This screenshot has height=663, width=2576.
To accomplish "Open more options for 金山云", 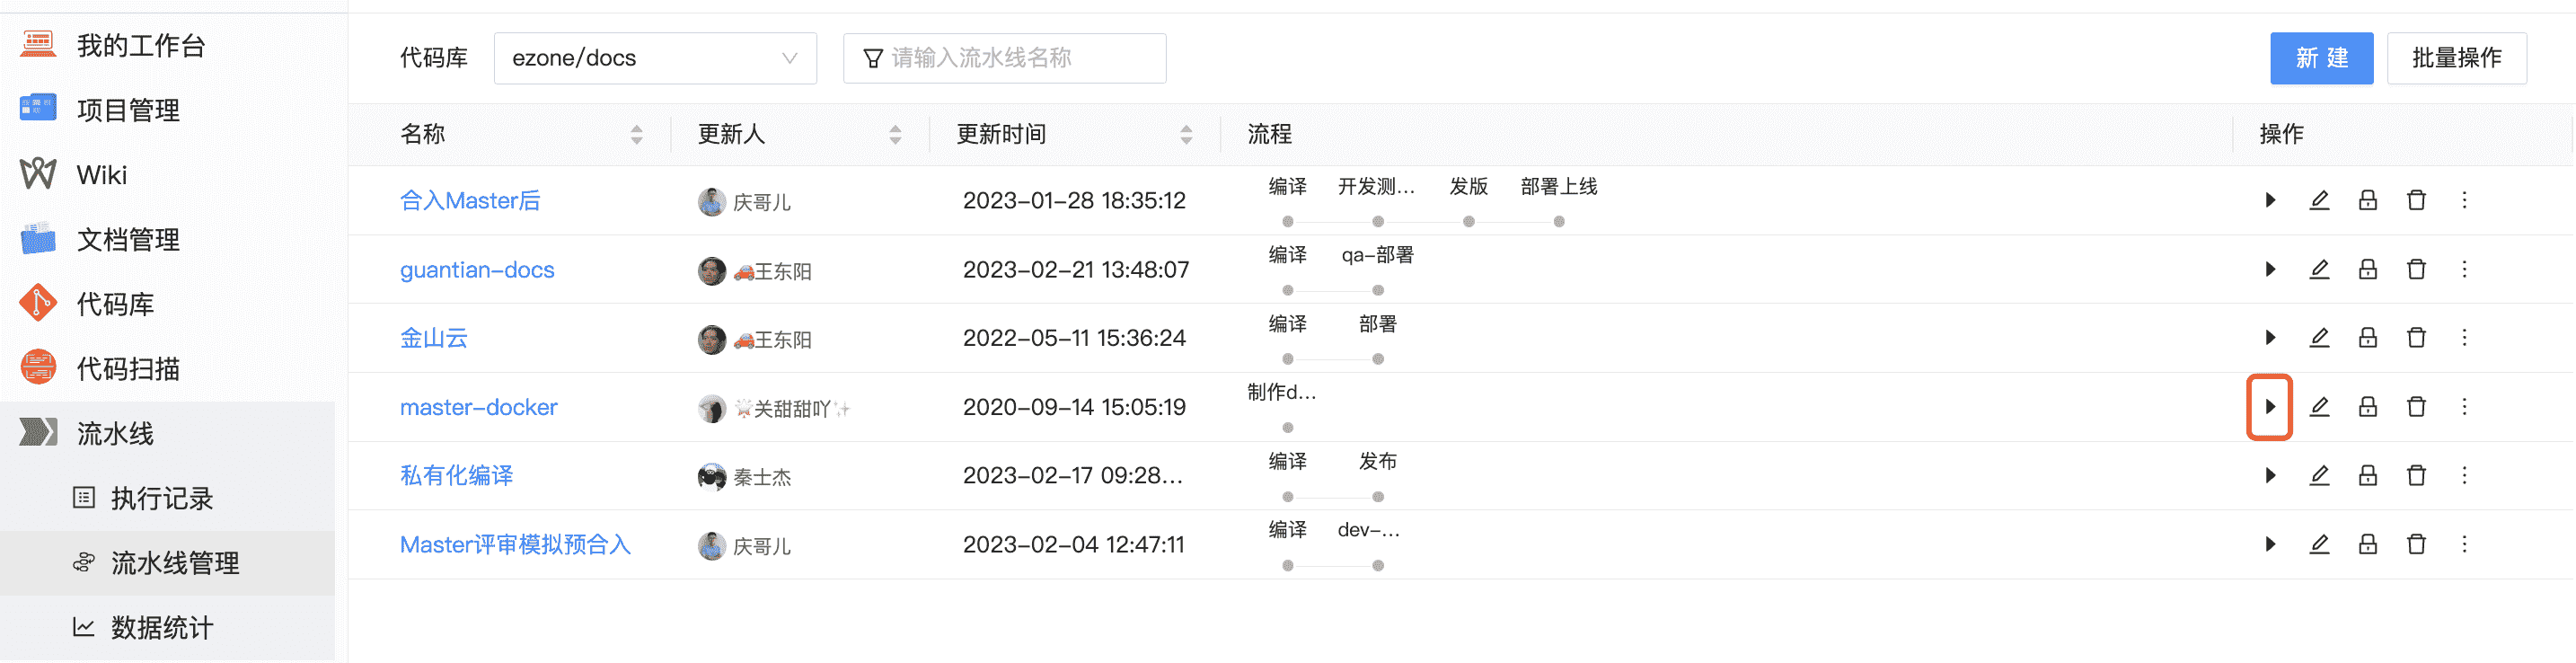I will coord(2464,338).
